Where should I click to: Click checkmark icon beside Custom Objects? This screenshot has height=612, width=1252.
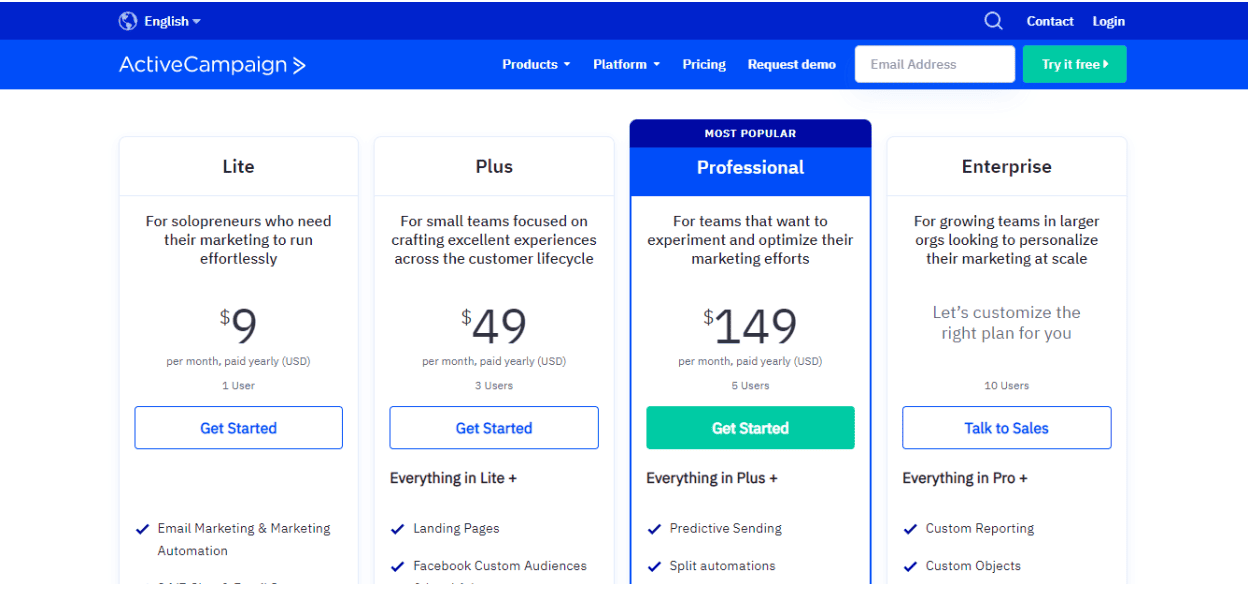coord(910,566)
